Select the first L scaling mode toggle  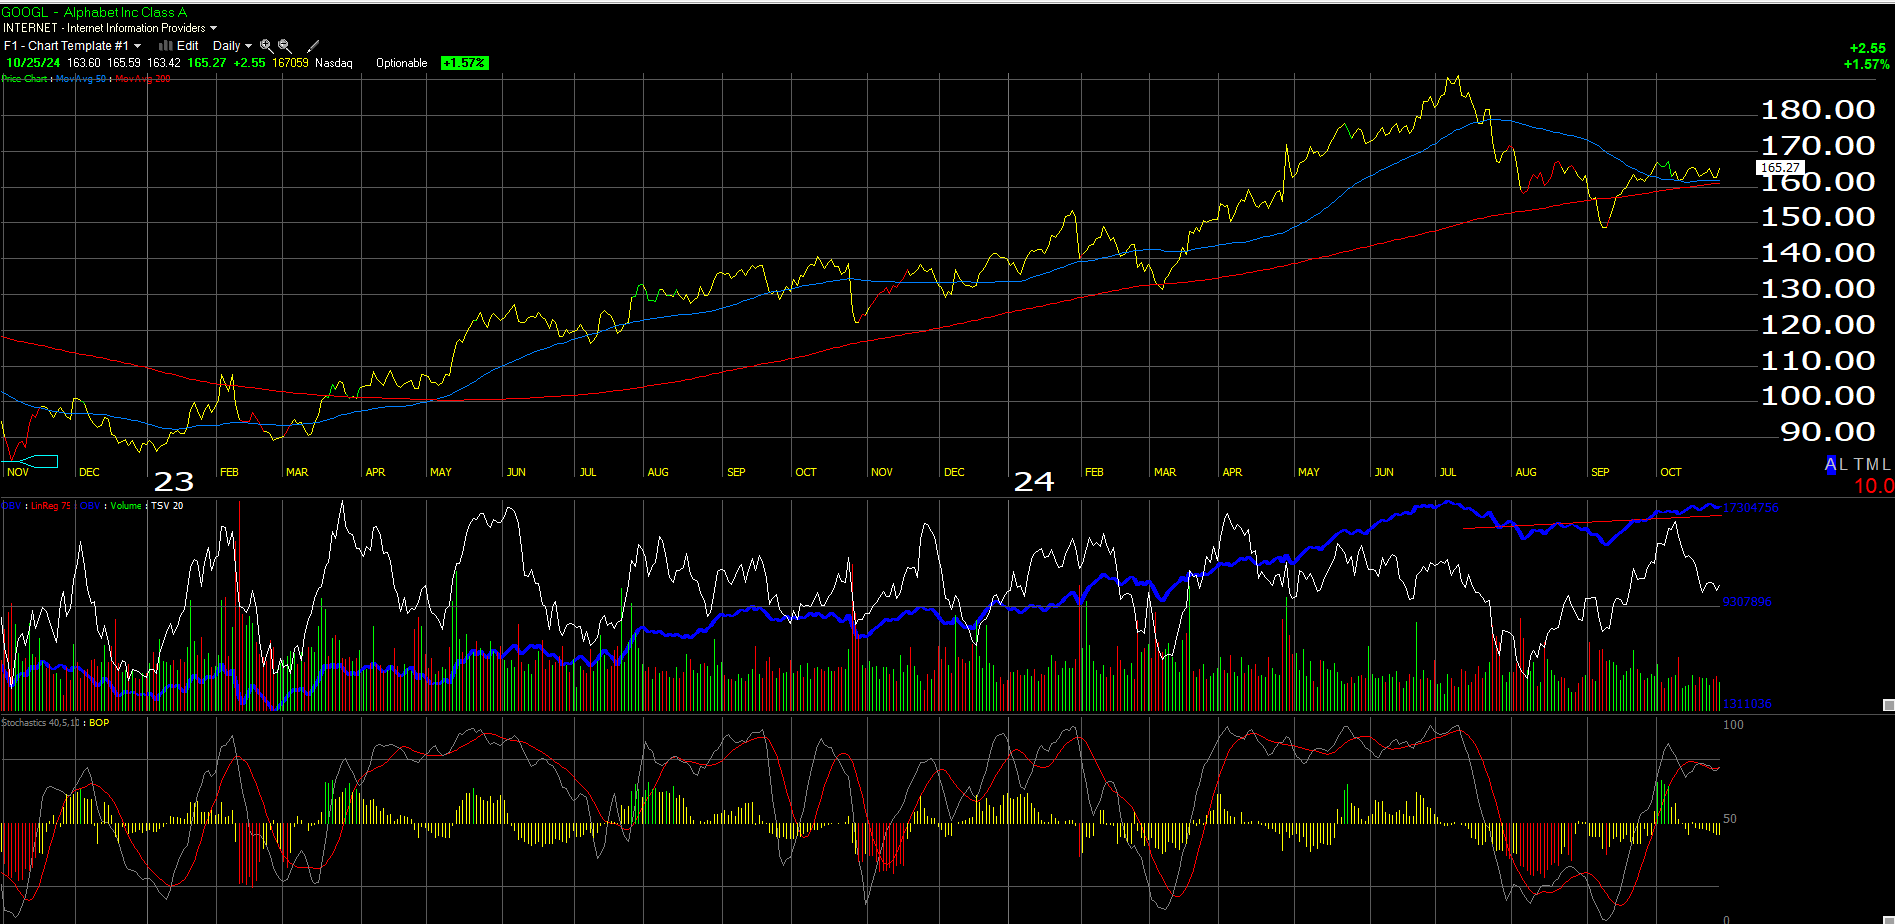coord(1844,465)
